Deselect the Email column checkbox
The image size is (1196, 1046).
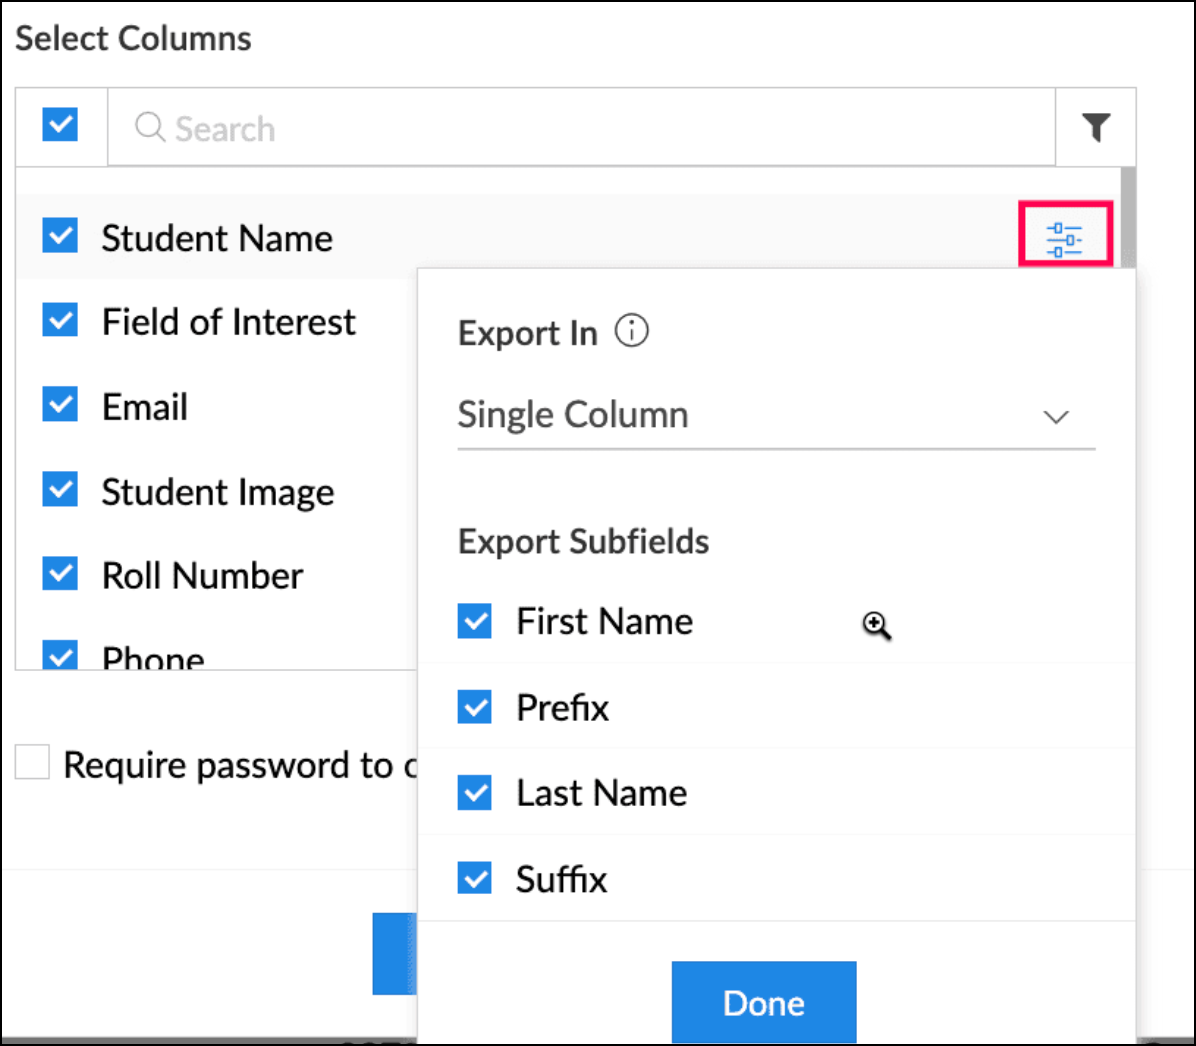coord(60,405)
